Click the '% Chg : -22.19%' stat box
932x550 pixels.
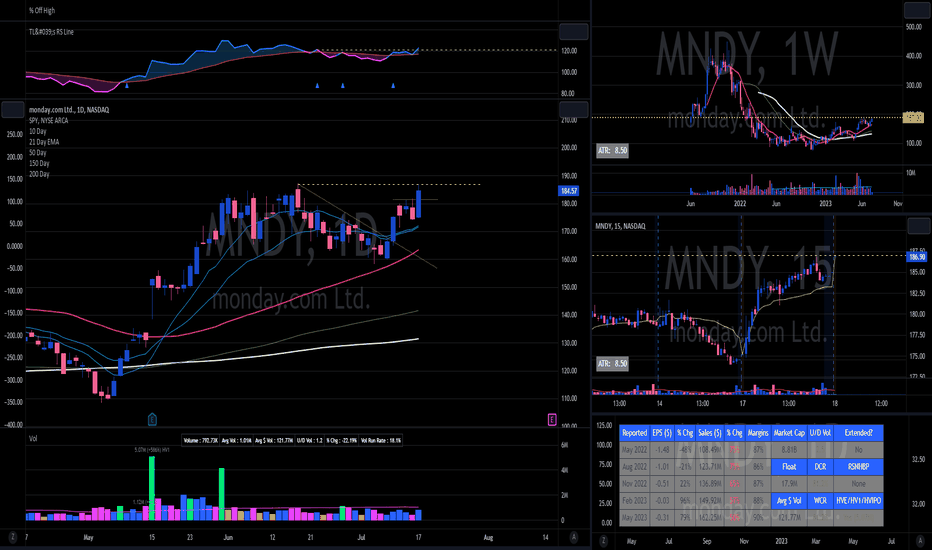[341, 441]
